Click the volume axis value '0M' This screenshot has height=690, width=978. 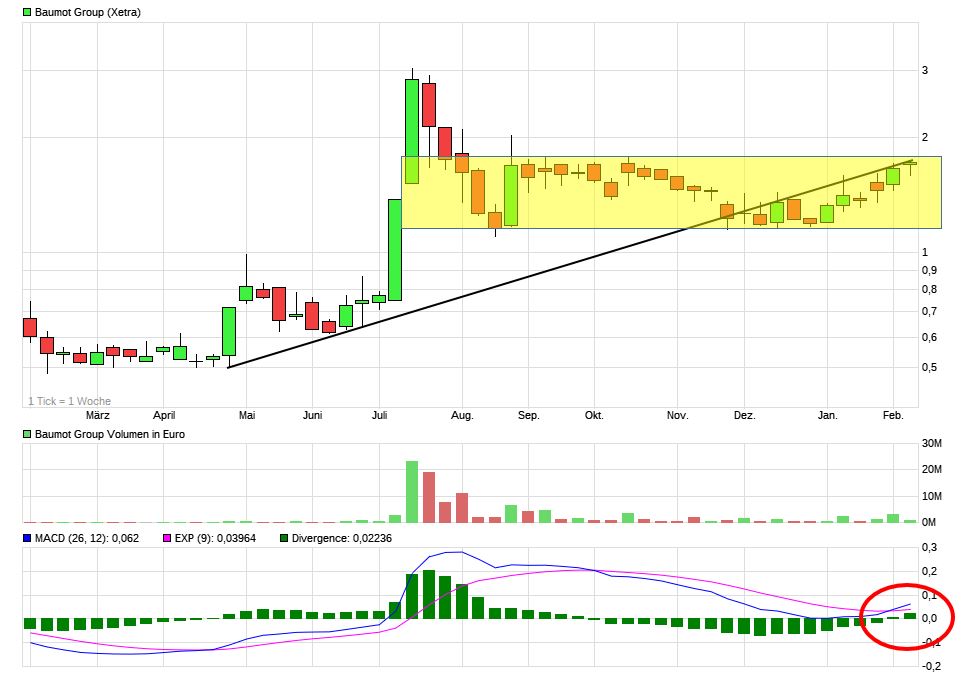929,523
